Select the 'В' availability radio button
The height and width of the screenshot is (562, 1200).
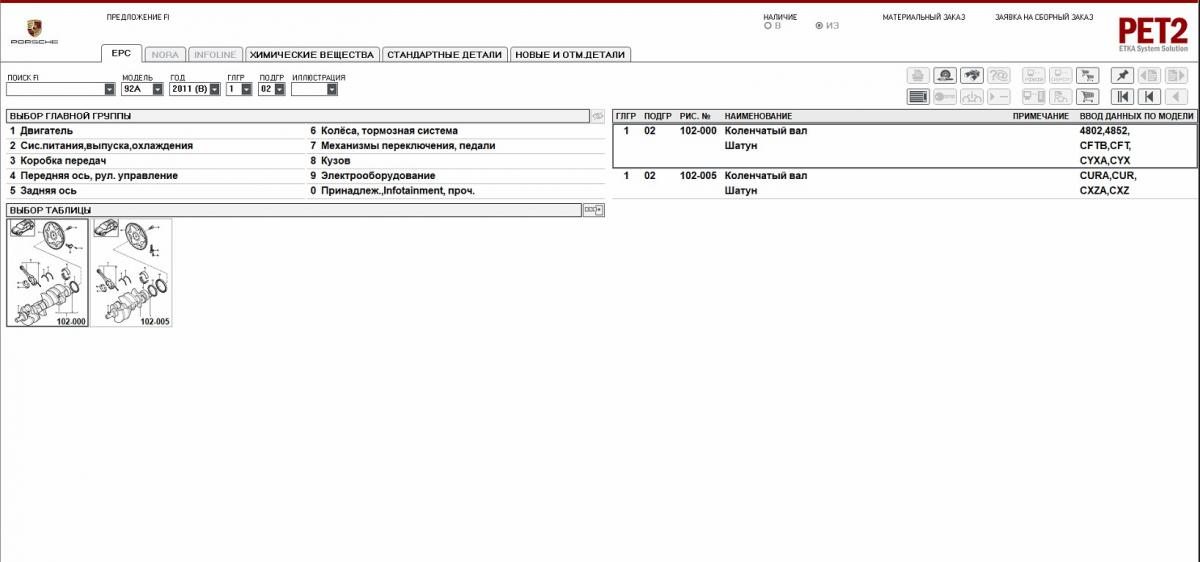[768, 26]
